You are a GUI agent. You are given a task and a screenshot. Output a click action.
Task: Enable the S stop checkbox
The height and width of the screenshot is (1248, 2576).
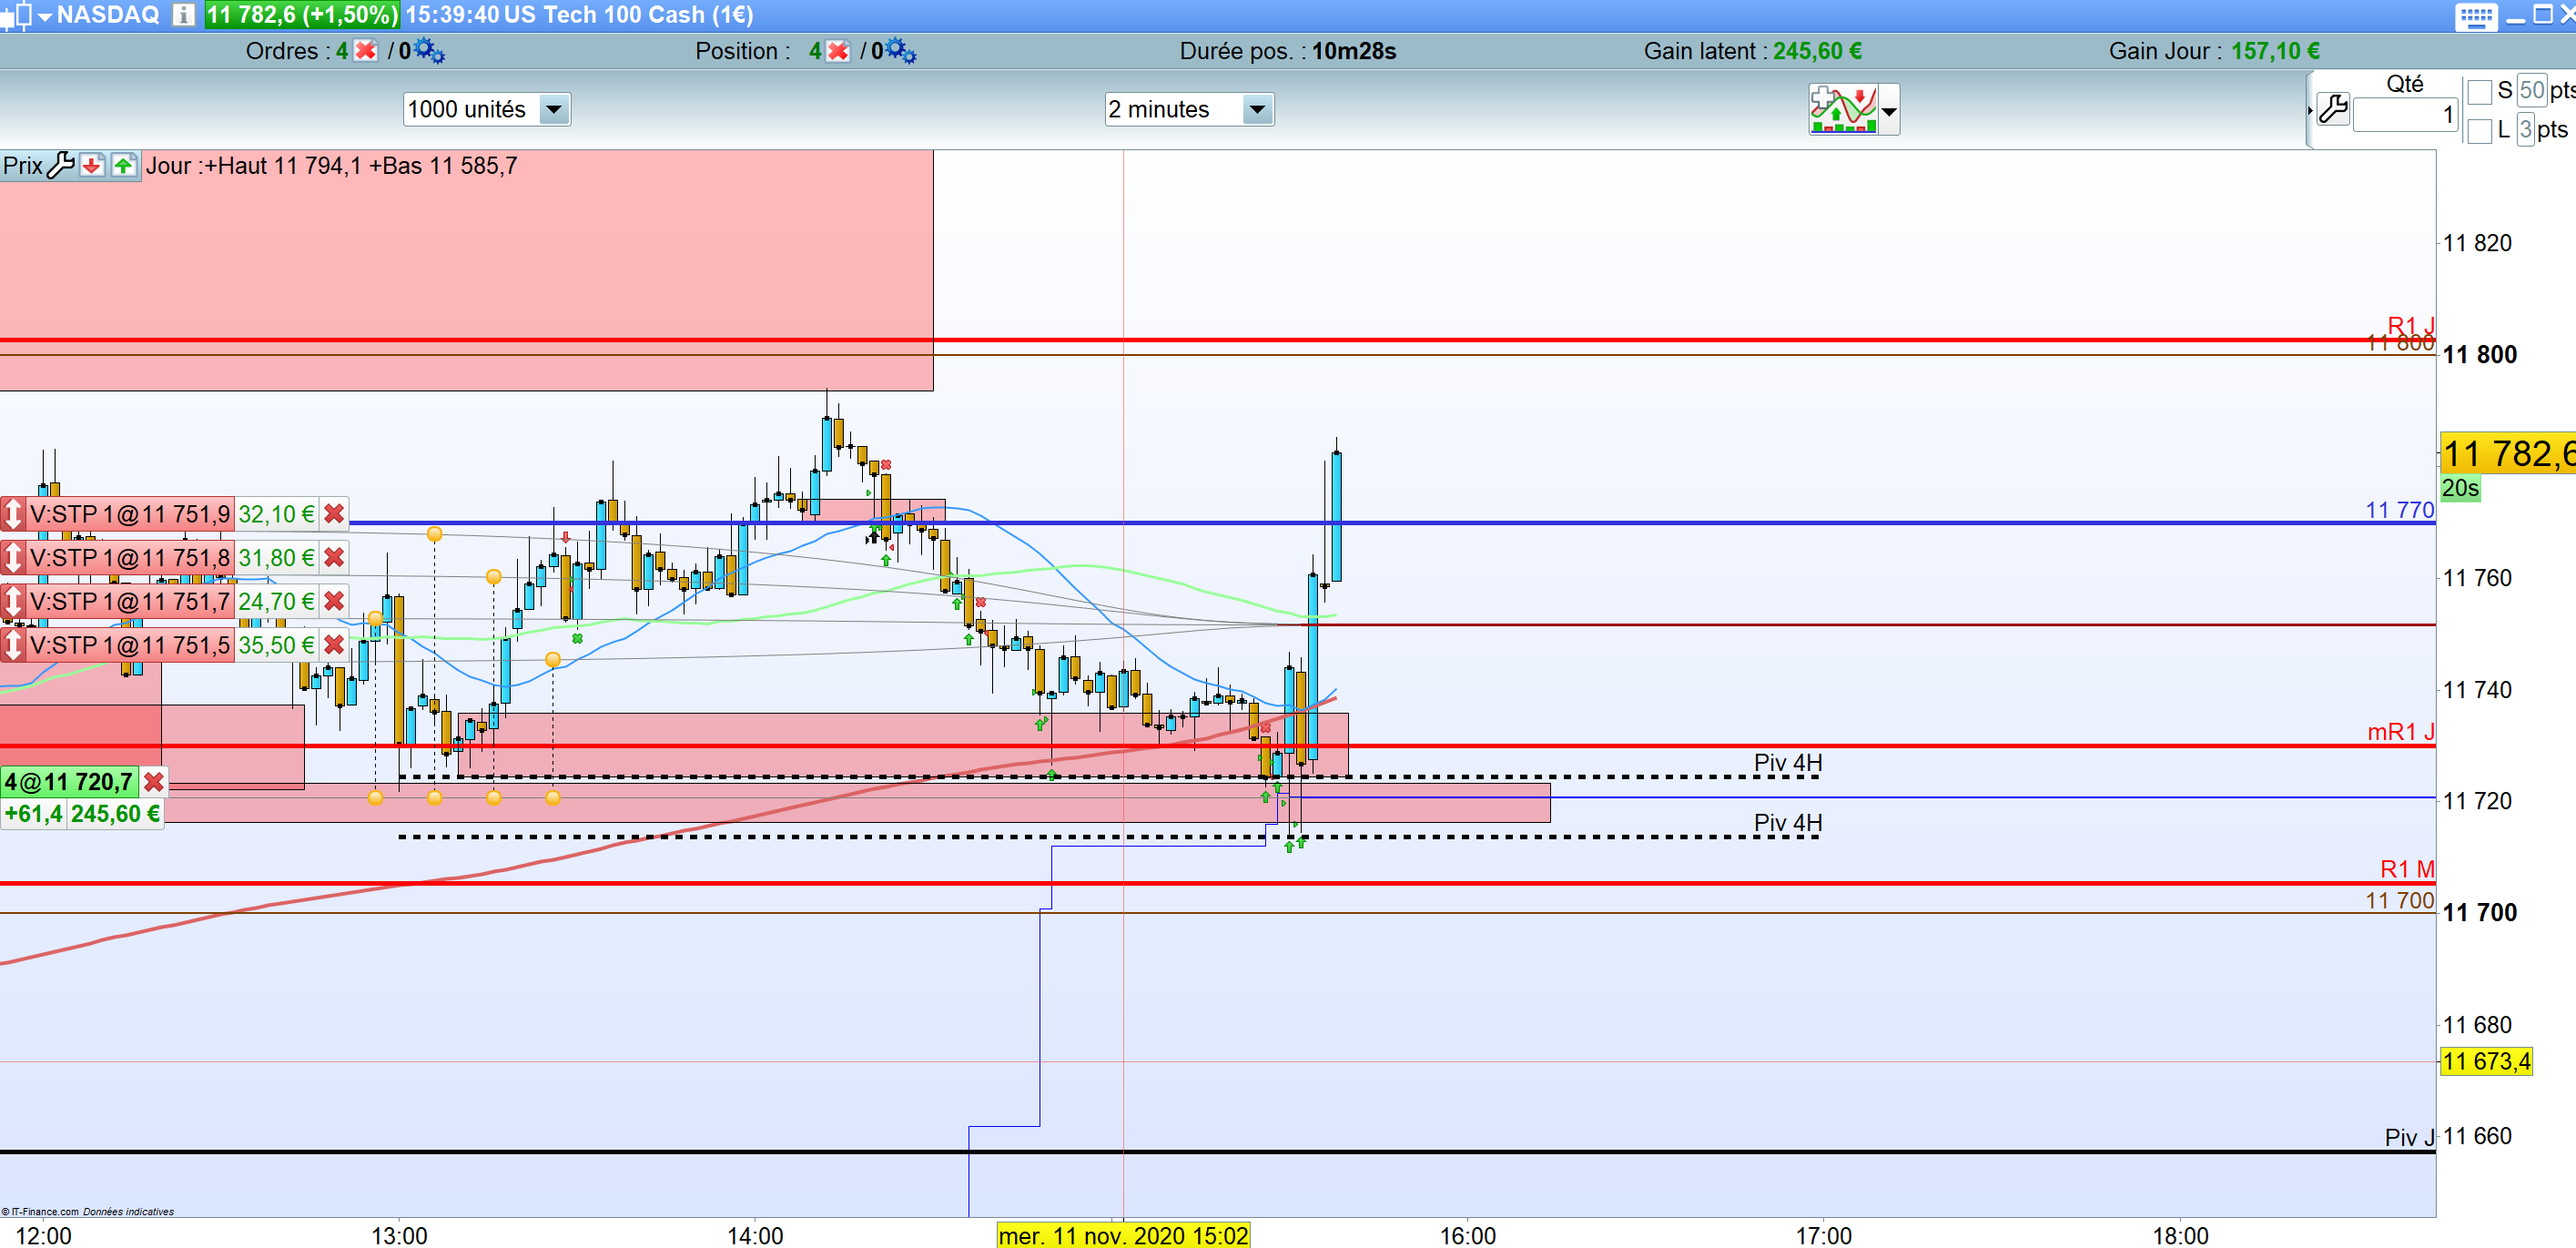[x=2479, y=92]
